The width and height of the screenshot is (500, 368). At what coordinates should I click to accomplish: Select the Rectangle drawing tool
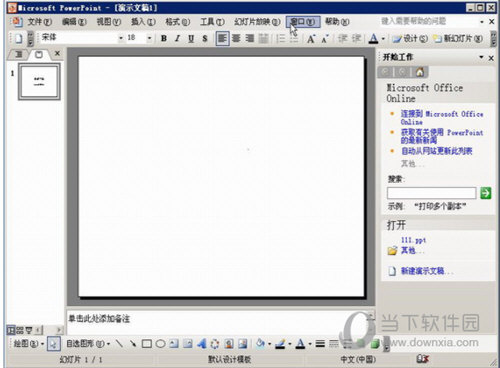(147, 344)
